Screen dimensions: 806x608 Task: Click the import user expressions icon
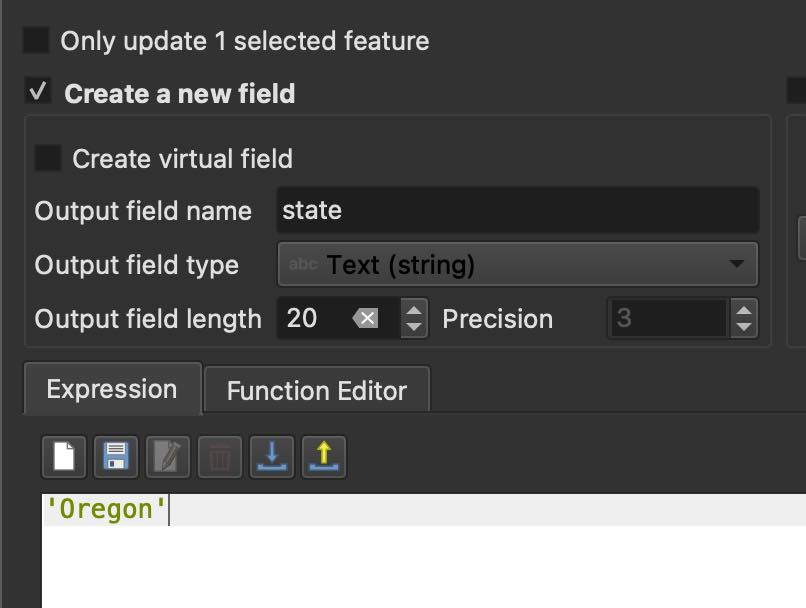(x=272, y=457)
